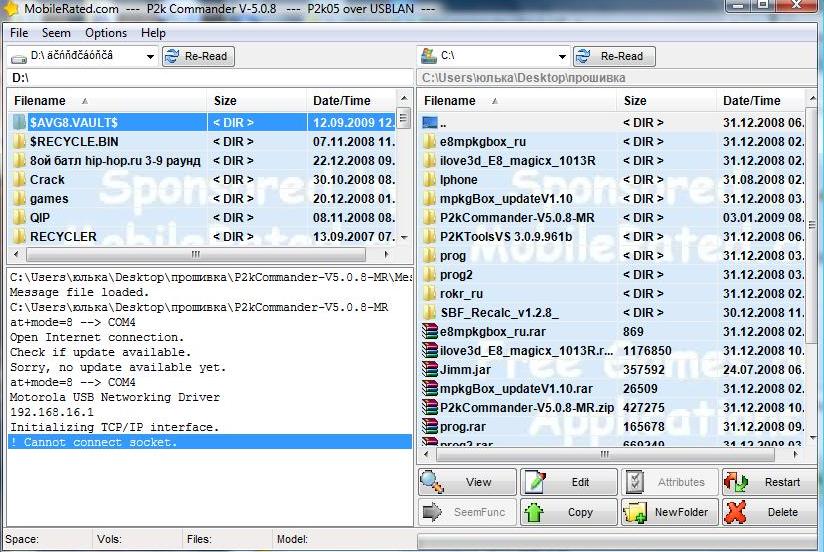The image size is (824, 552).
Task: Click left pane vertical scroll down arrow
Action: [x=404, y=238]
